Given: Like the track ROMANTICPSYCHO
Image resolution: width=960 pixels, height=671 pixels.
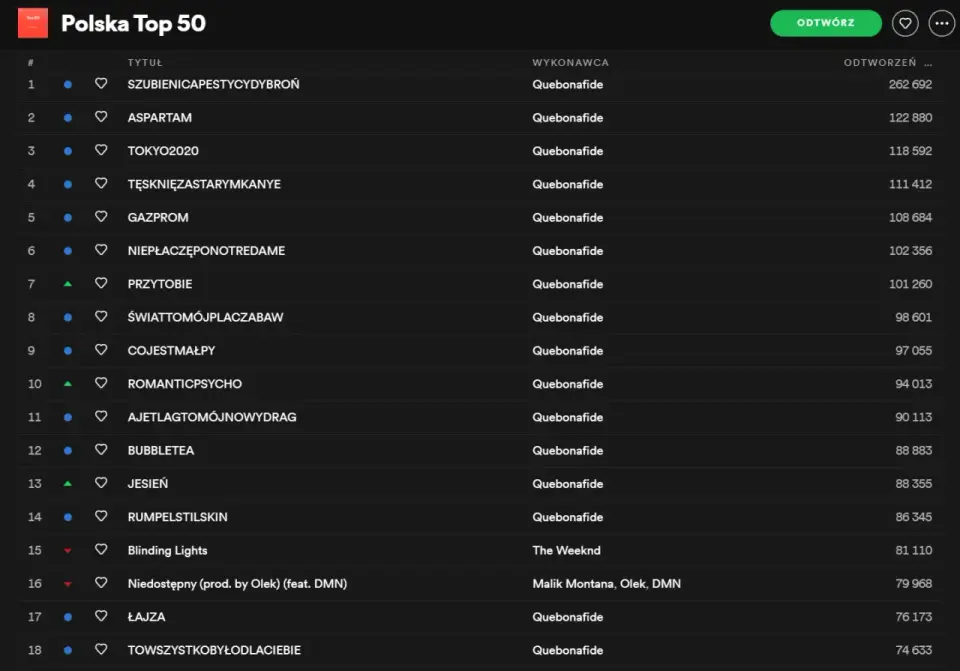Looking at the screenshot, I should tap(101, 383).
